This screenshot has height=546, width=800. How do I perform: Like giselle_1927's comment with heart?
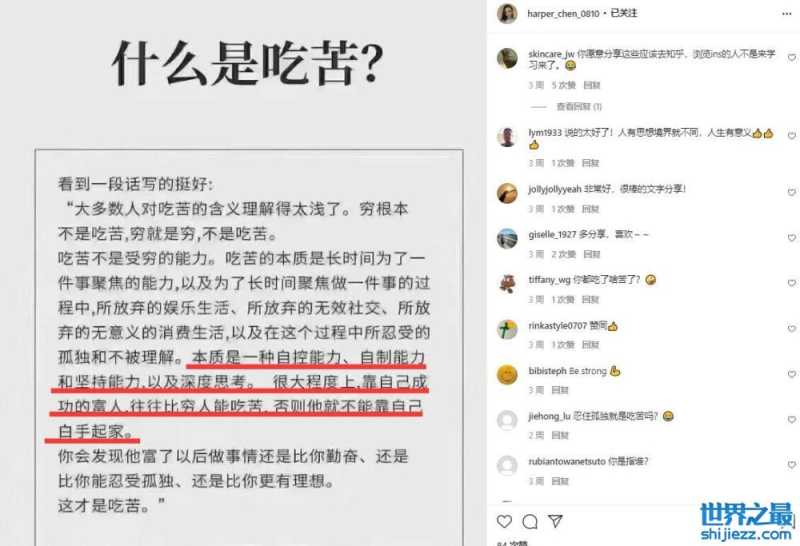point(792,238)
